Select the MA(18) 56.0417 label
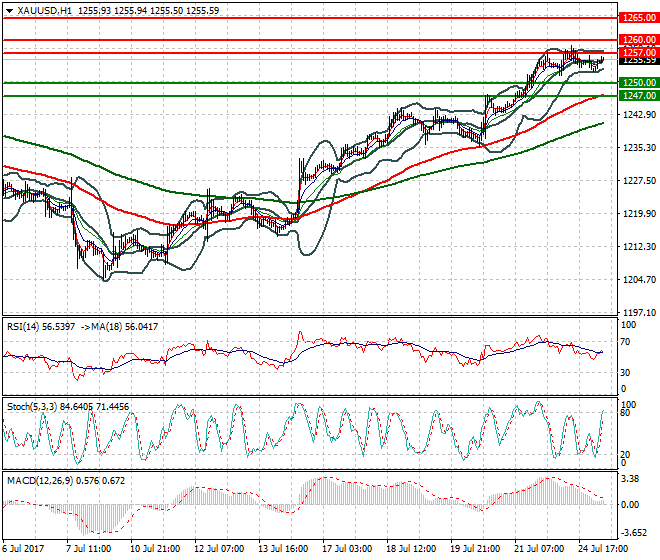Viewport: 660px width, 560px height. 126,327
